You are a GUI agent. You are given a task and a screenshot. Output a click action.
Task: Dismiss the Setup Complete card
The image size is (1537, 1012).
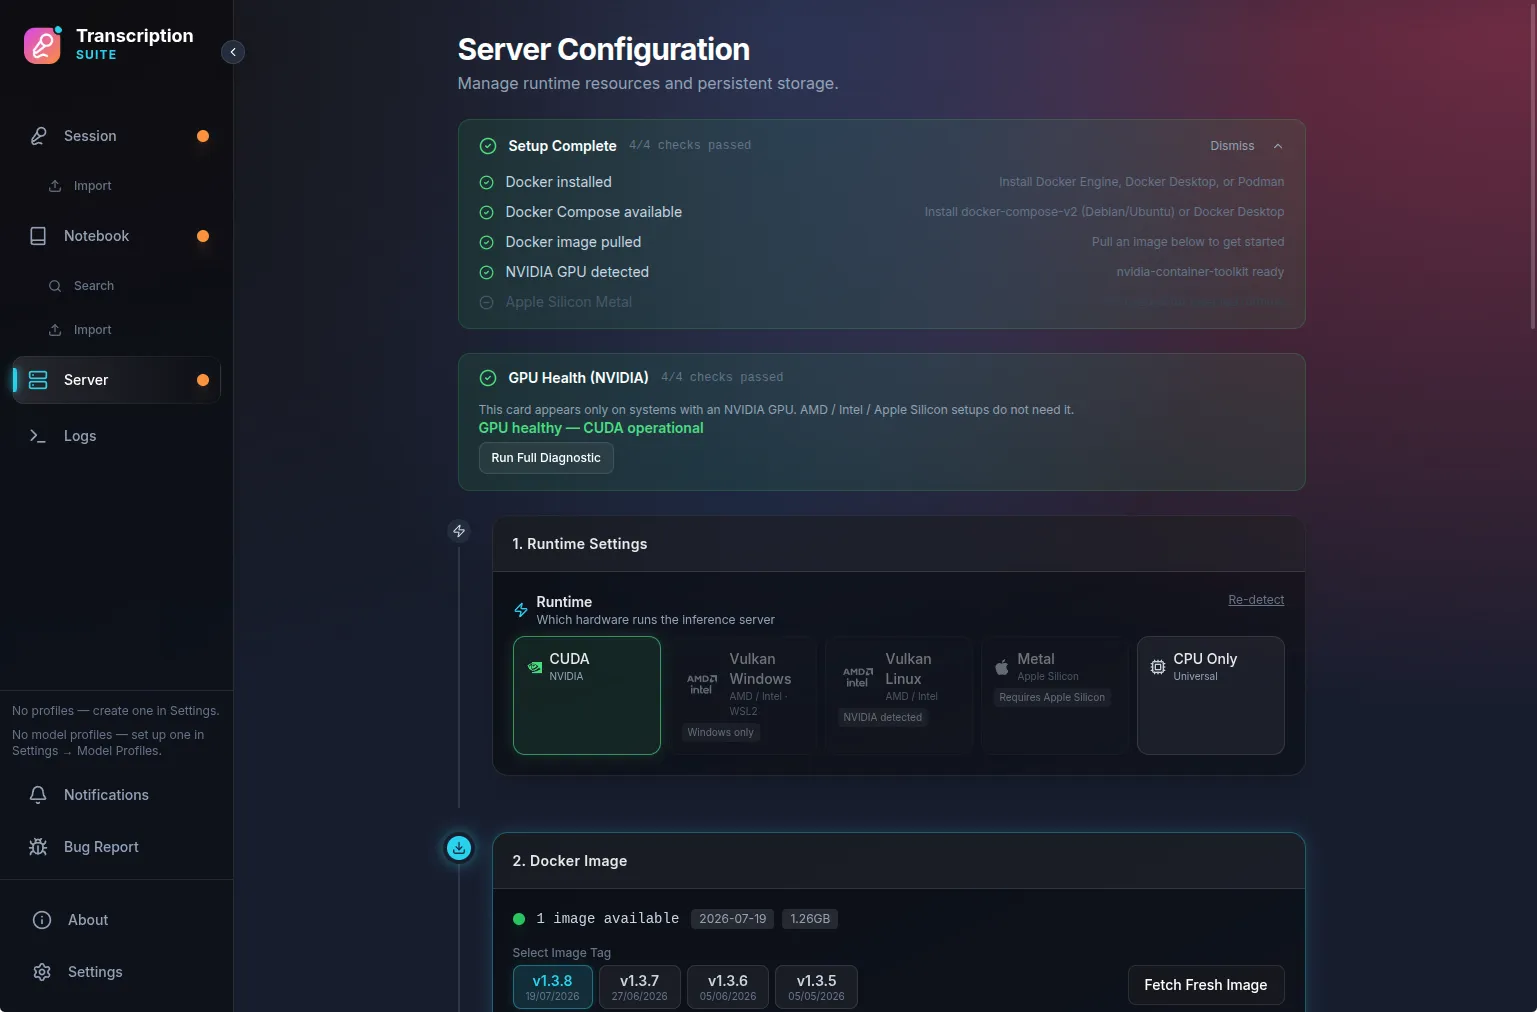pyautogui.click(x=1232, y=146)
